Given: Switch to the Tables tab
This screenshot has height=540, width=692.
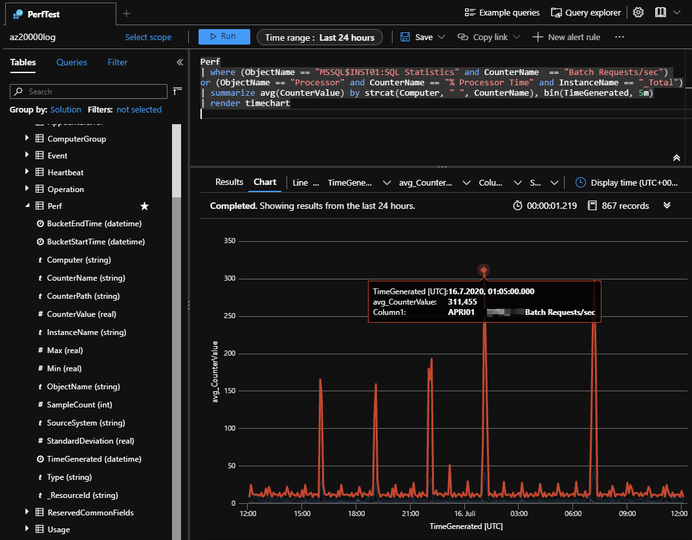Looking at the screenshot, I should tap(23, 63).
